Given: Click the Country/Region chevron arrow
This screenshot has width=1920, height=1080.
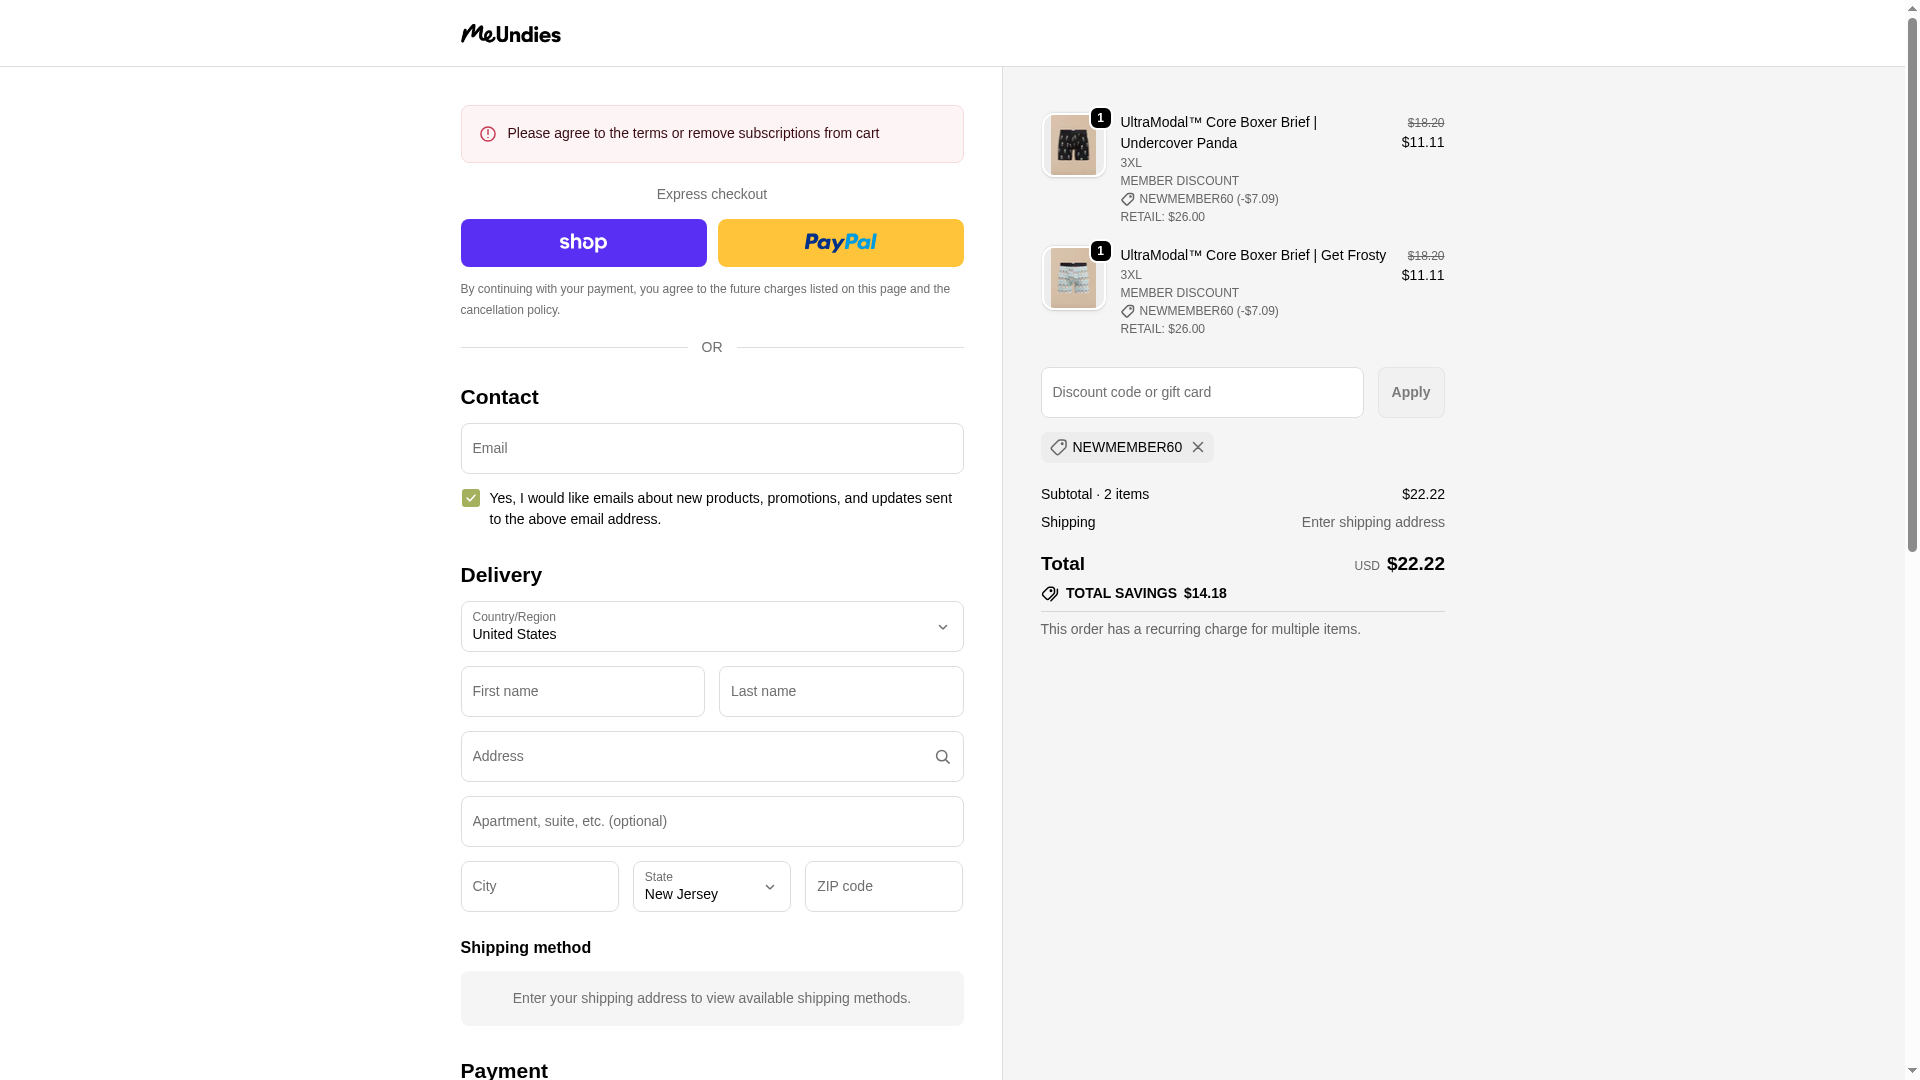Looking at the screenshot, I should [x=942, y=627].
